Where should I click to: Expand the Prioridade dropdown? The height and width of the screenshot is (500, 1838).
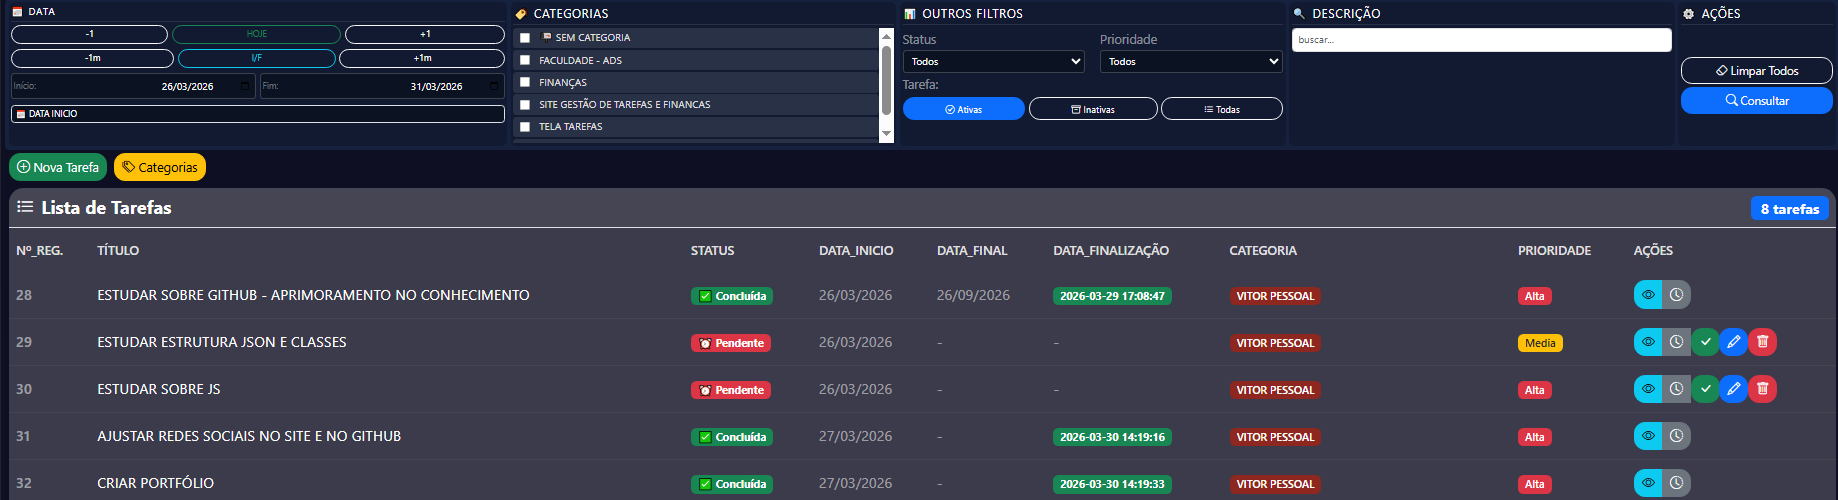(x=1190, y=62)
